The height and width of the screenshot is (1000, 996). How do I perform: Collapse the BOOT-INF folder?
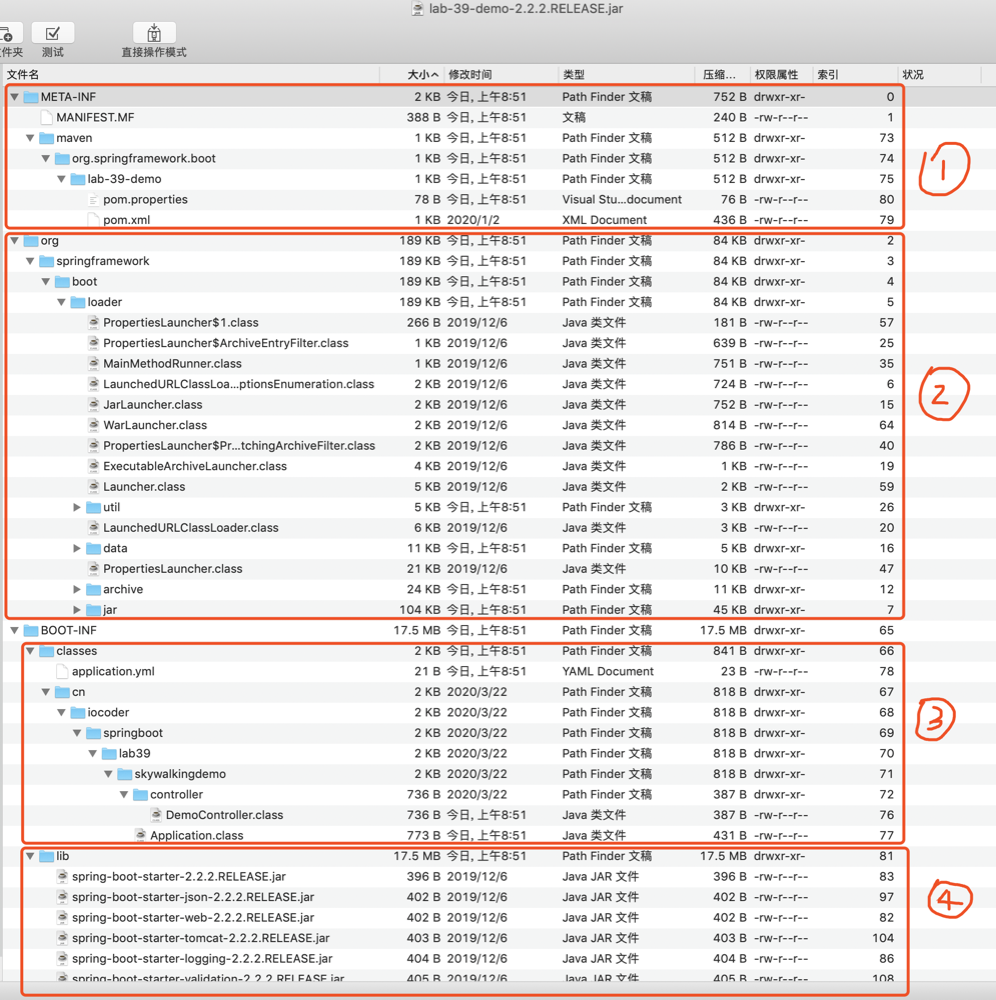[x=14, y=631]
